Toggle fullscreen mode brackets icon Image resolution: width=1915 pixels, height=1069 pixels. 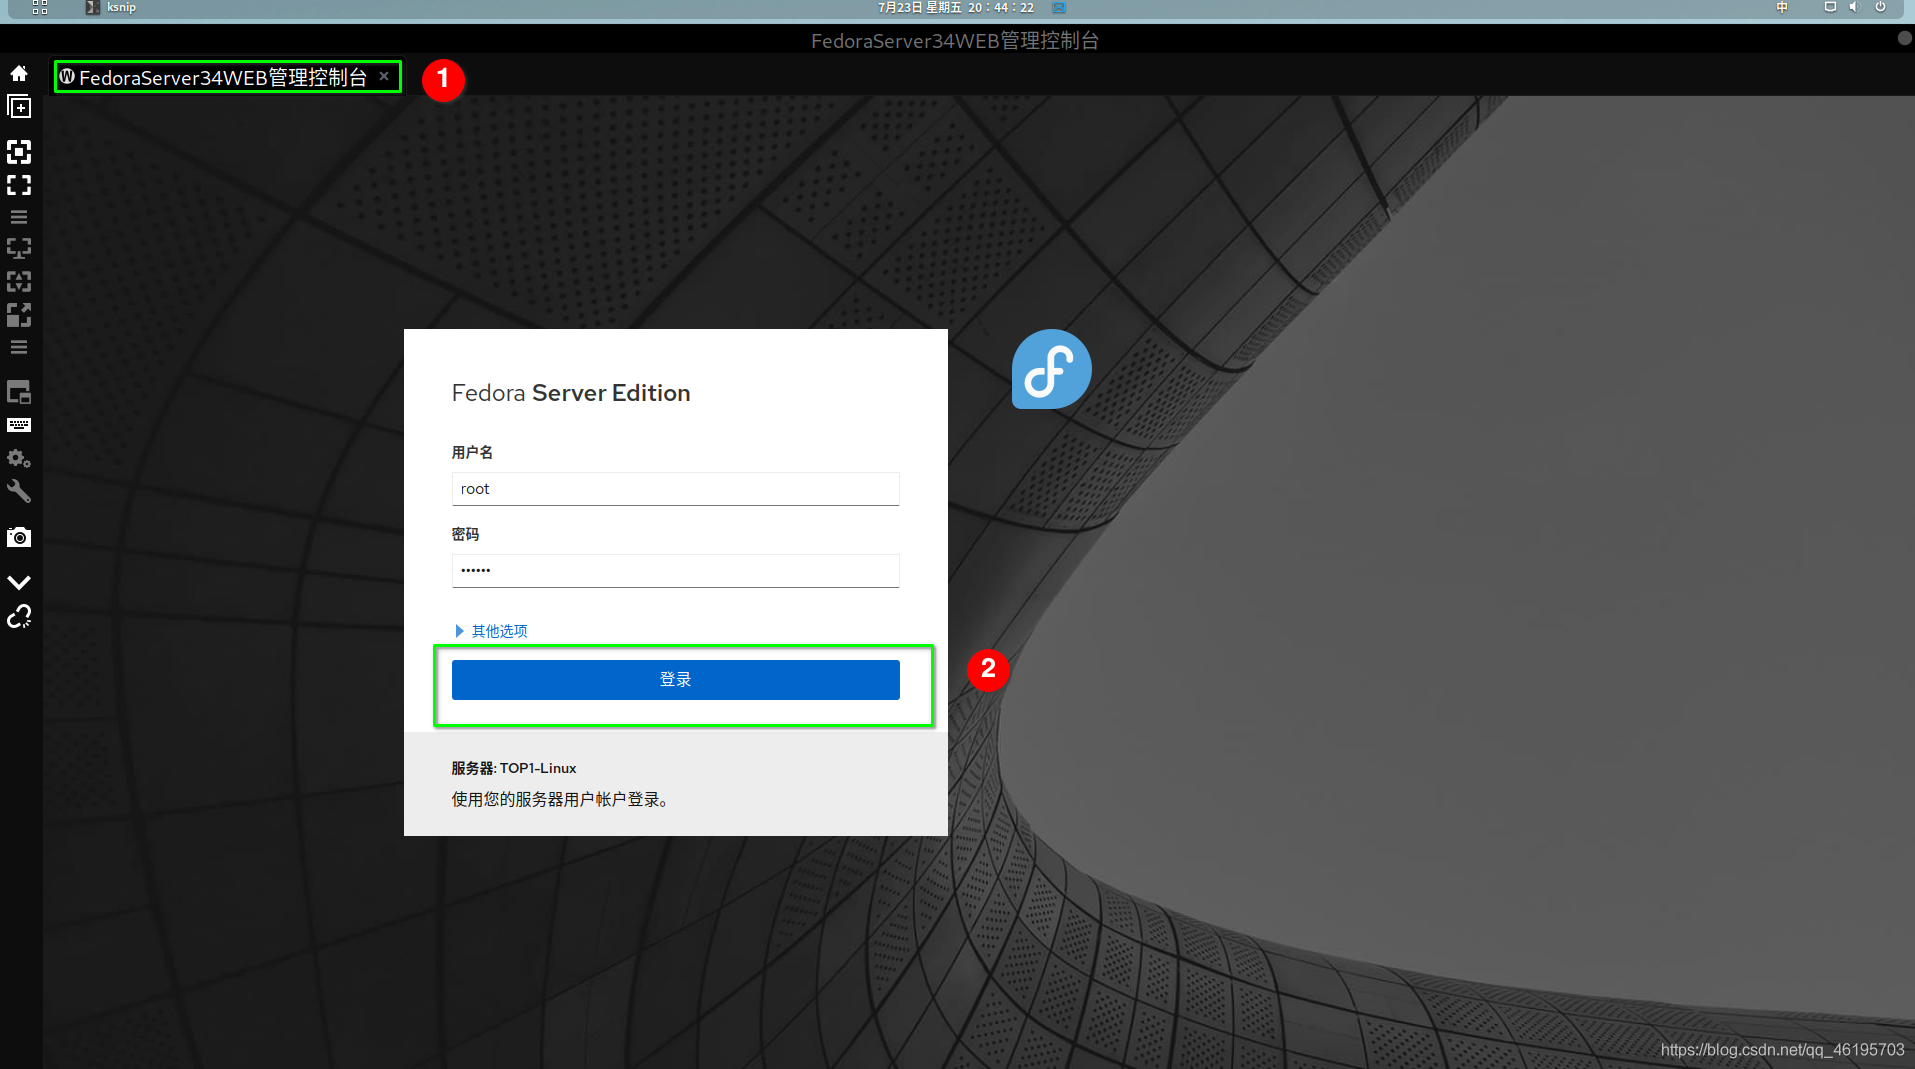click(x=19, y=185)
